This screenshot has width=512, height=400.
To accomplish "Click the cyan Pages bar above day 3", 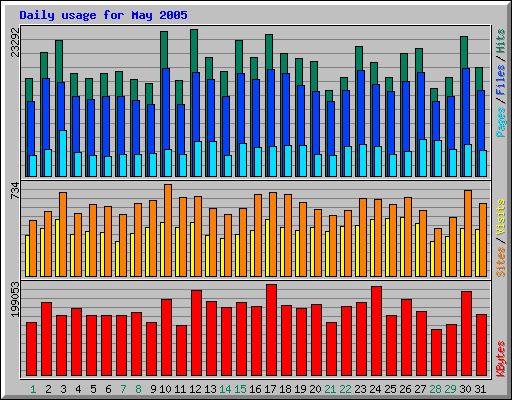I will click(x=63, y=153).
